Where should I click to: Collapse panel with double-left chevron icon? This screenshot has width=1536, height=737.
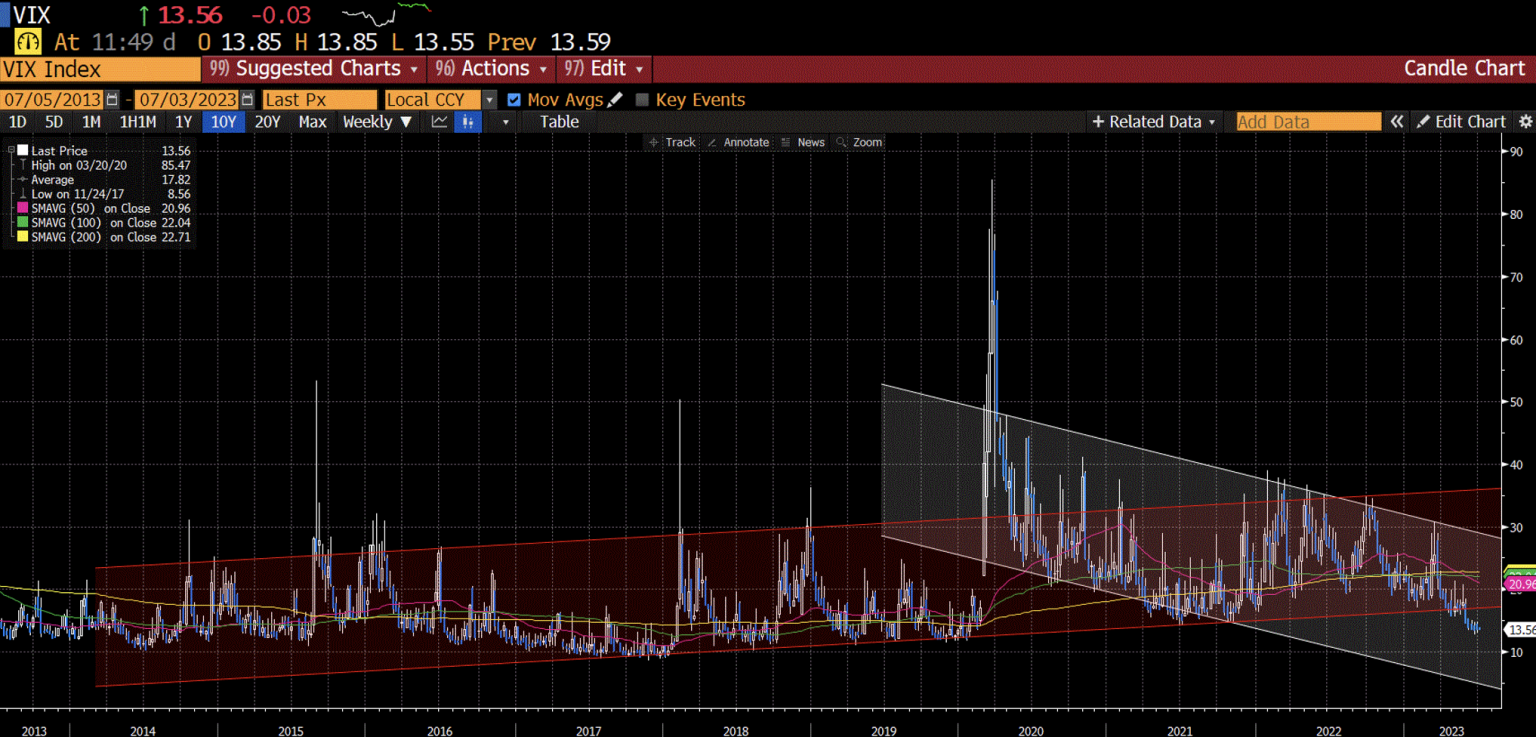click(1396, 122)
